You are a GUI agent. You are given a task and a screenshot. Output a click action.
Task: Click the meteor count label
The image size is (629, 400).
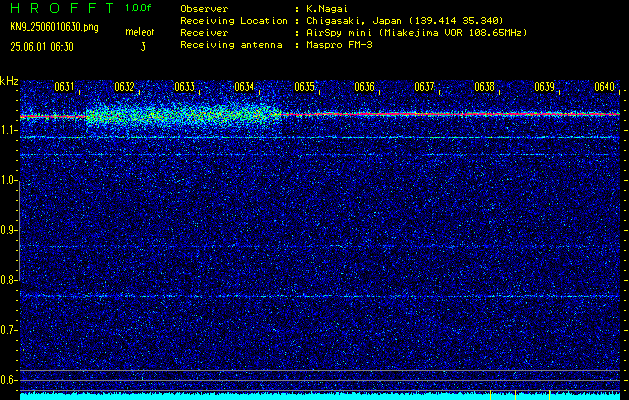coord(140,32)
